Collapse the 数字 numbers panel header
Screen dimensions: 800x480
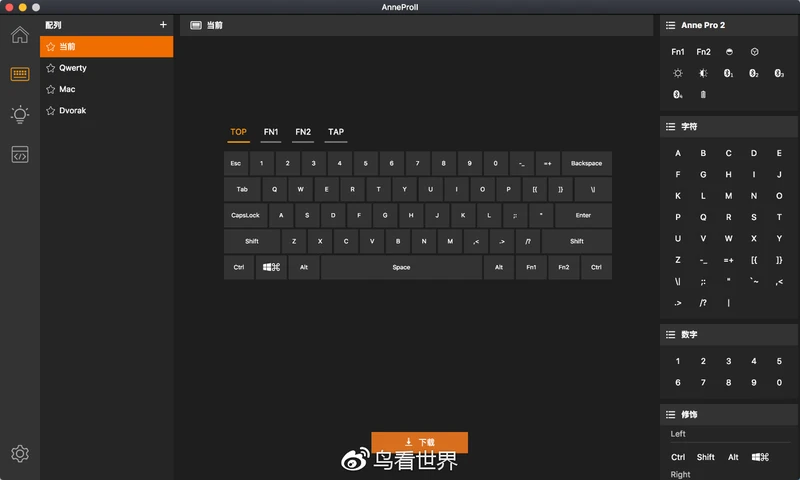coord(730,335)
